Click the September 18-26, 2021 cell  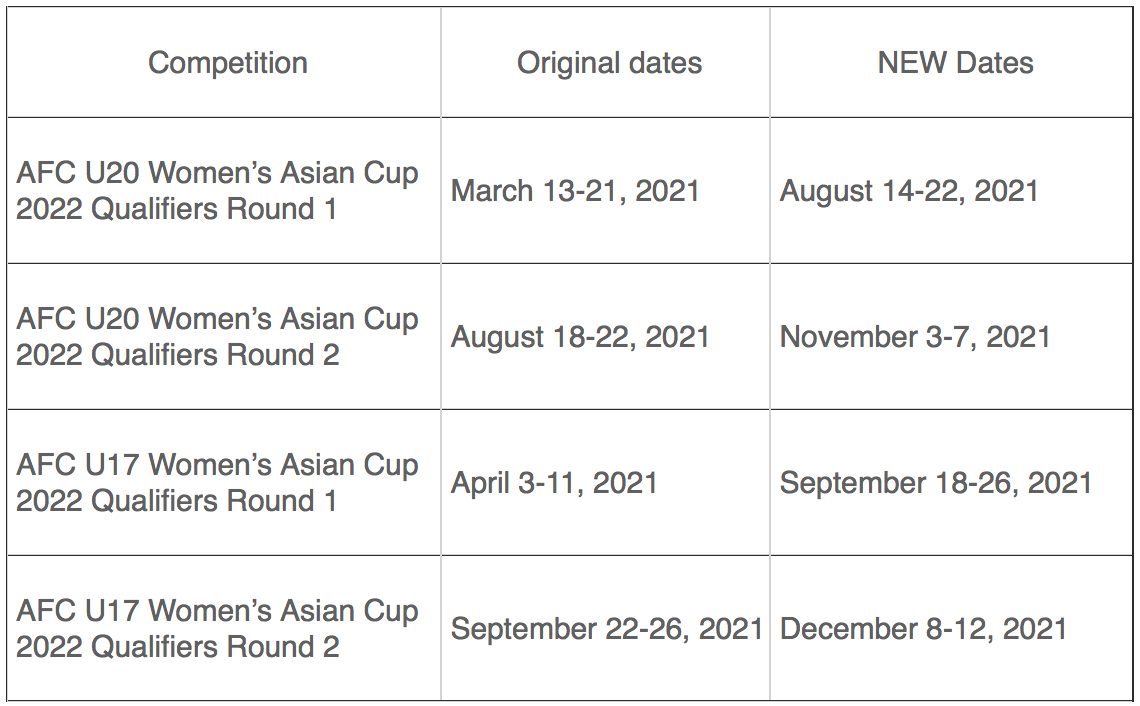point(951,483)
